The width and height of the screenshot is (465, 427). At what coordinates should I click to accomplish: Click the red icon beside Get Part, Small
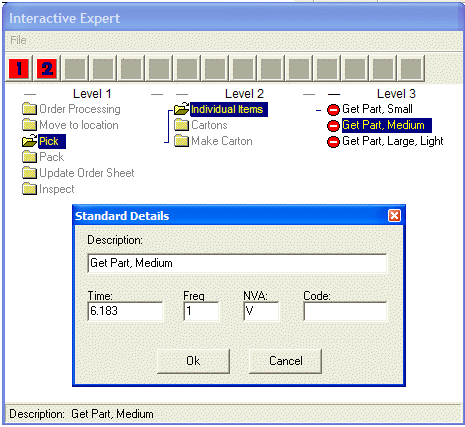pyautogui.click(x=333, y=109)
